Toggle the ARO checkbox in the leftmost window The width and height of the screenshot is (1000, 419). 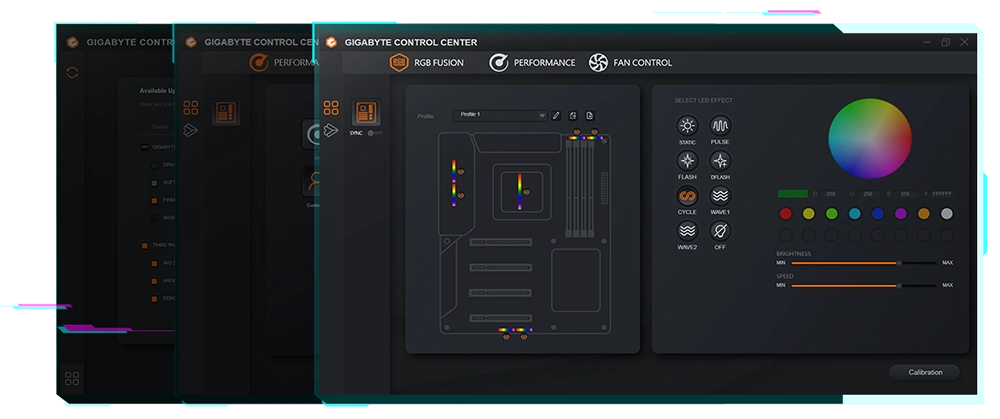coord(154,281)
